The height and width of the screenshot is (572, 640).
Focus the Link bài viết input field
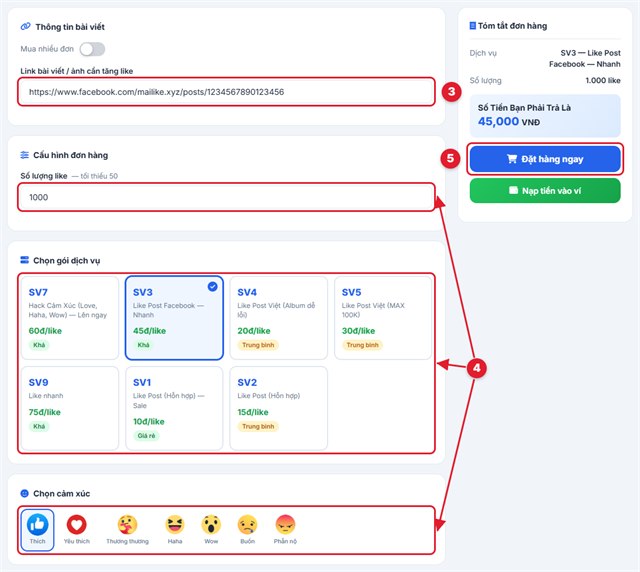click(x=227, y=92)
